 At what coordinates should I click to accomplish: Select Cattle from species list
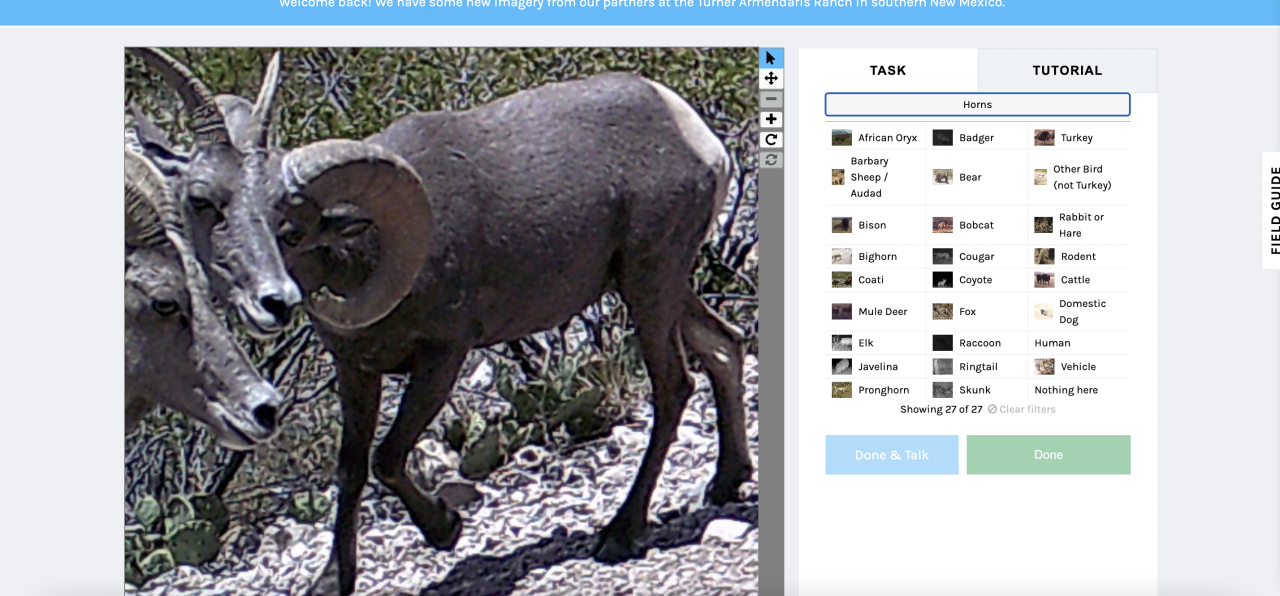pyautogui.click(x=1078, y=280)
